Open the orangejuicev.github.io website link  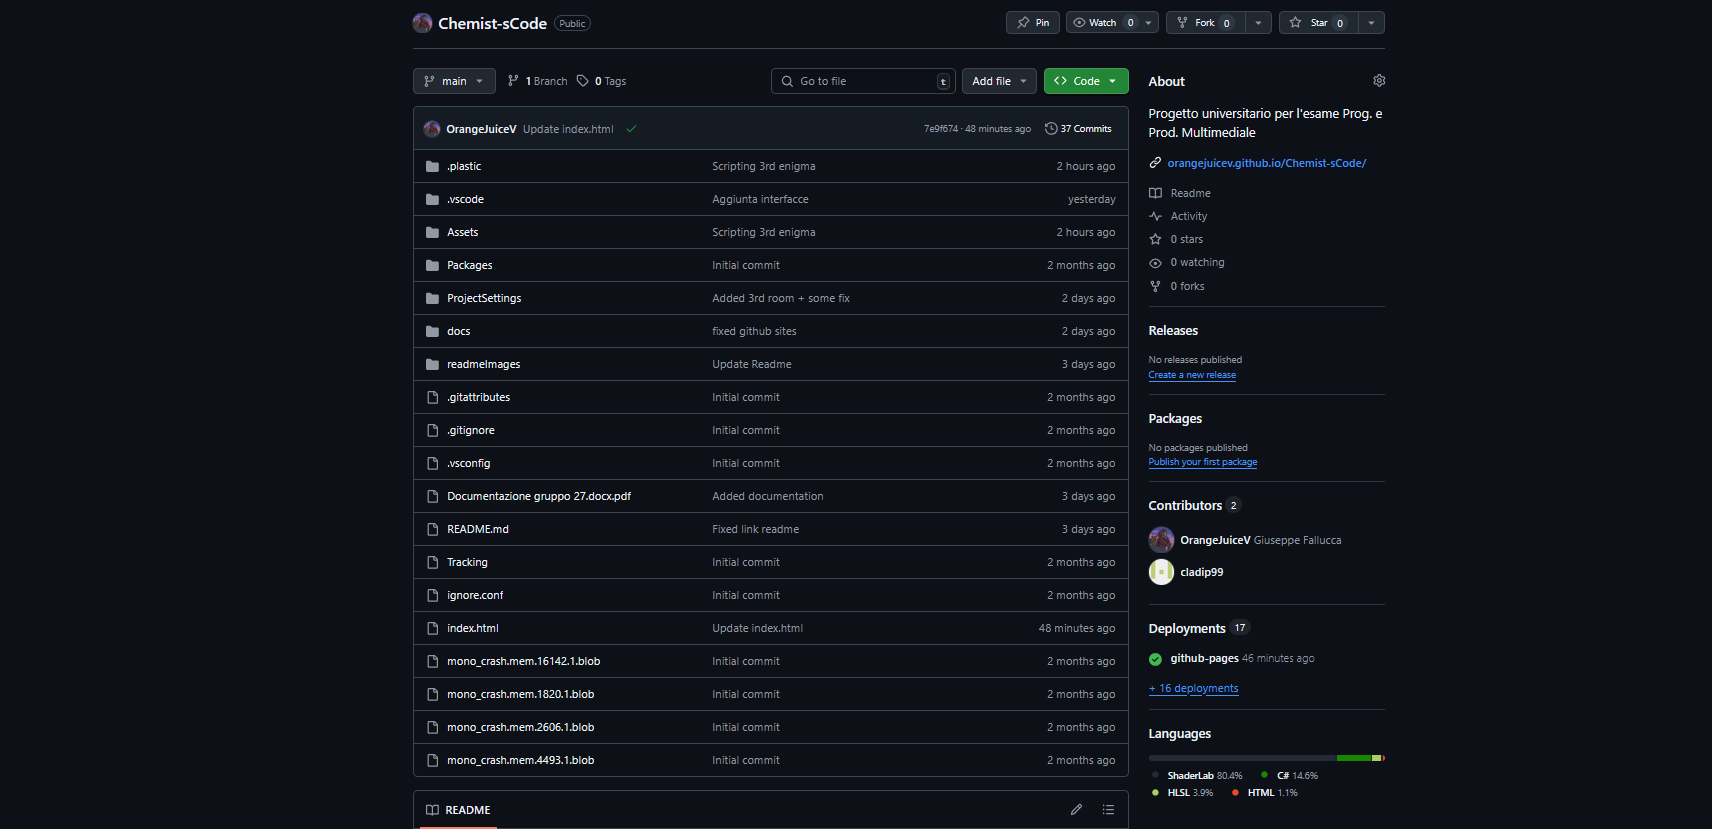coord(1267,163)
